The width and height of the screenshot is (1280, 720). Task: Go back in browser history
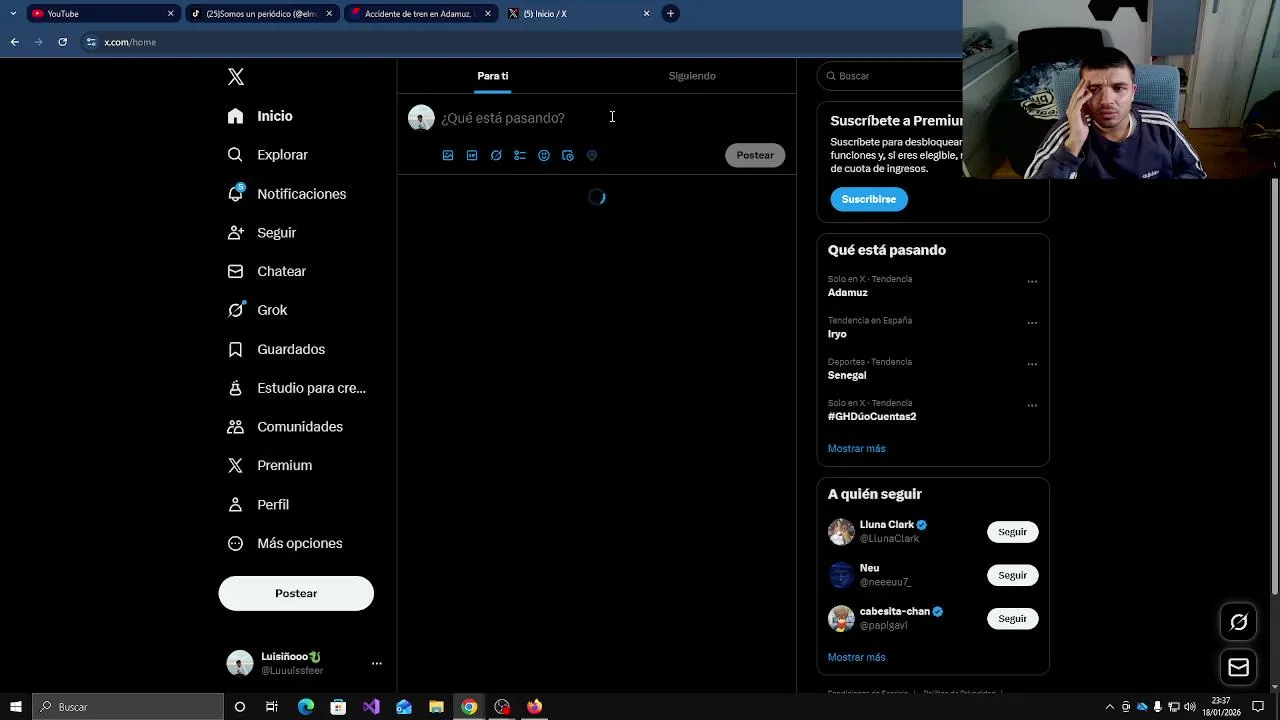click(x=14, y=42)
